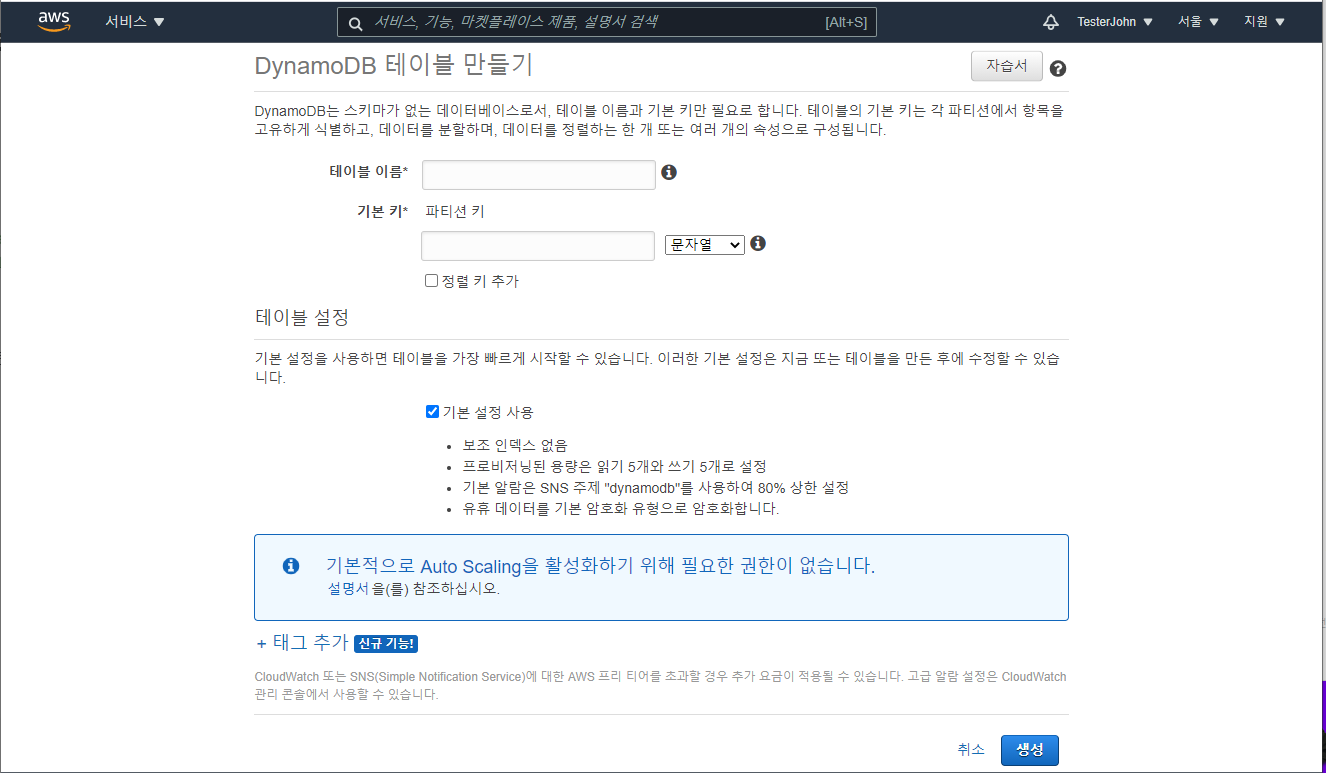Click the 취소 cancel link
The width and height of the screenshot is (1326, 773).
click(971, 750)
